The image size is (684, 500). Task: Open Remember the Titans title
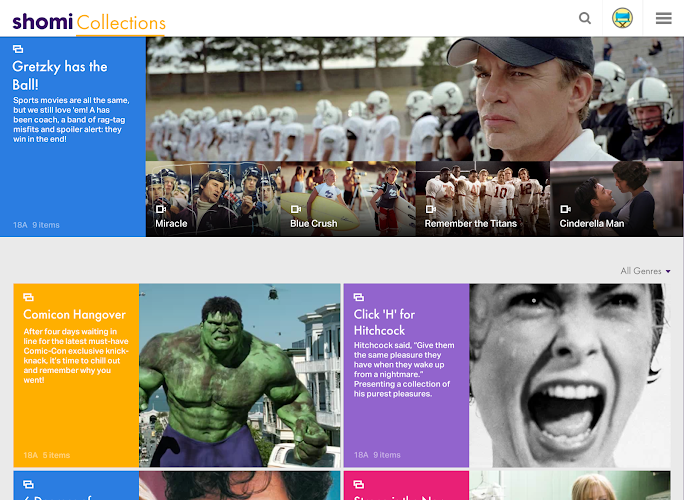pos(471,223)
